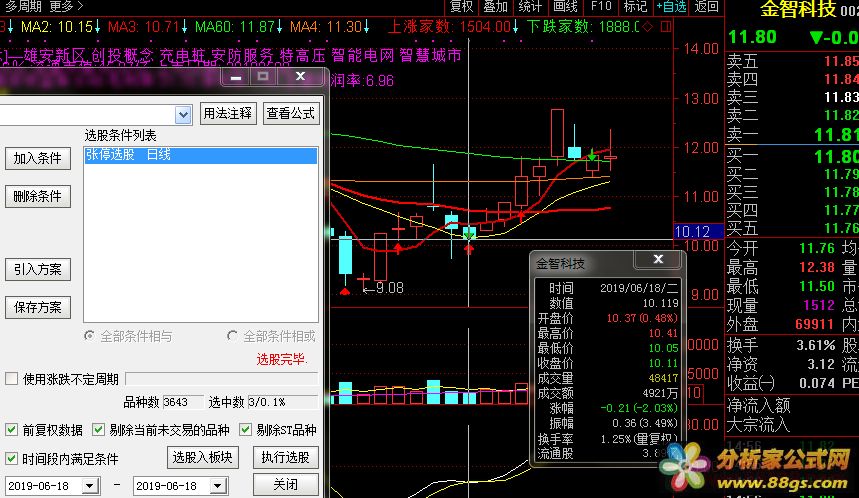
Task: Click the diamond icon after 下跌家数
Action: pos(648,26)
